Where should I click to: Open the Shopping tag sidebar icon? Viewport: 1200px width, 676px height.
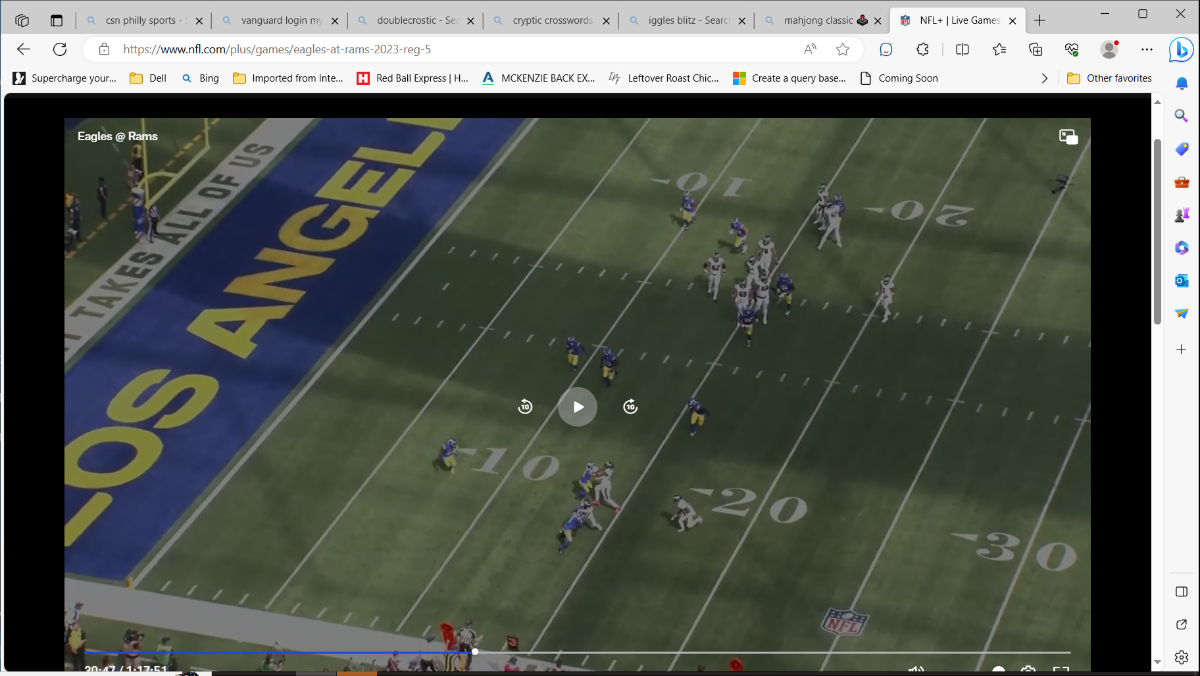tap(1181, 149)
